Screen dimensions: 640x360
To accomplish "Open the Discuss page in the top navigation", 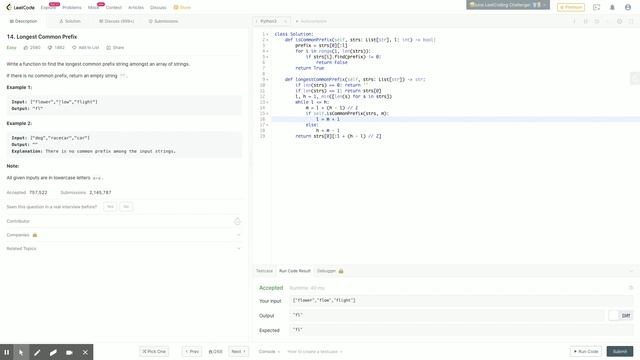I will click(x=158, y=7).
